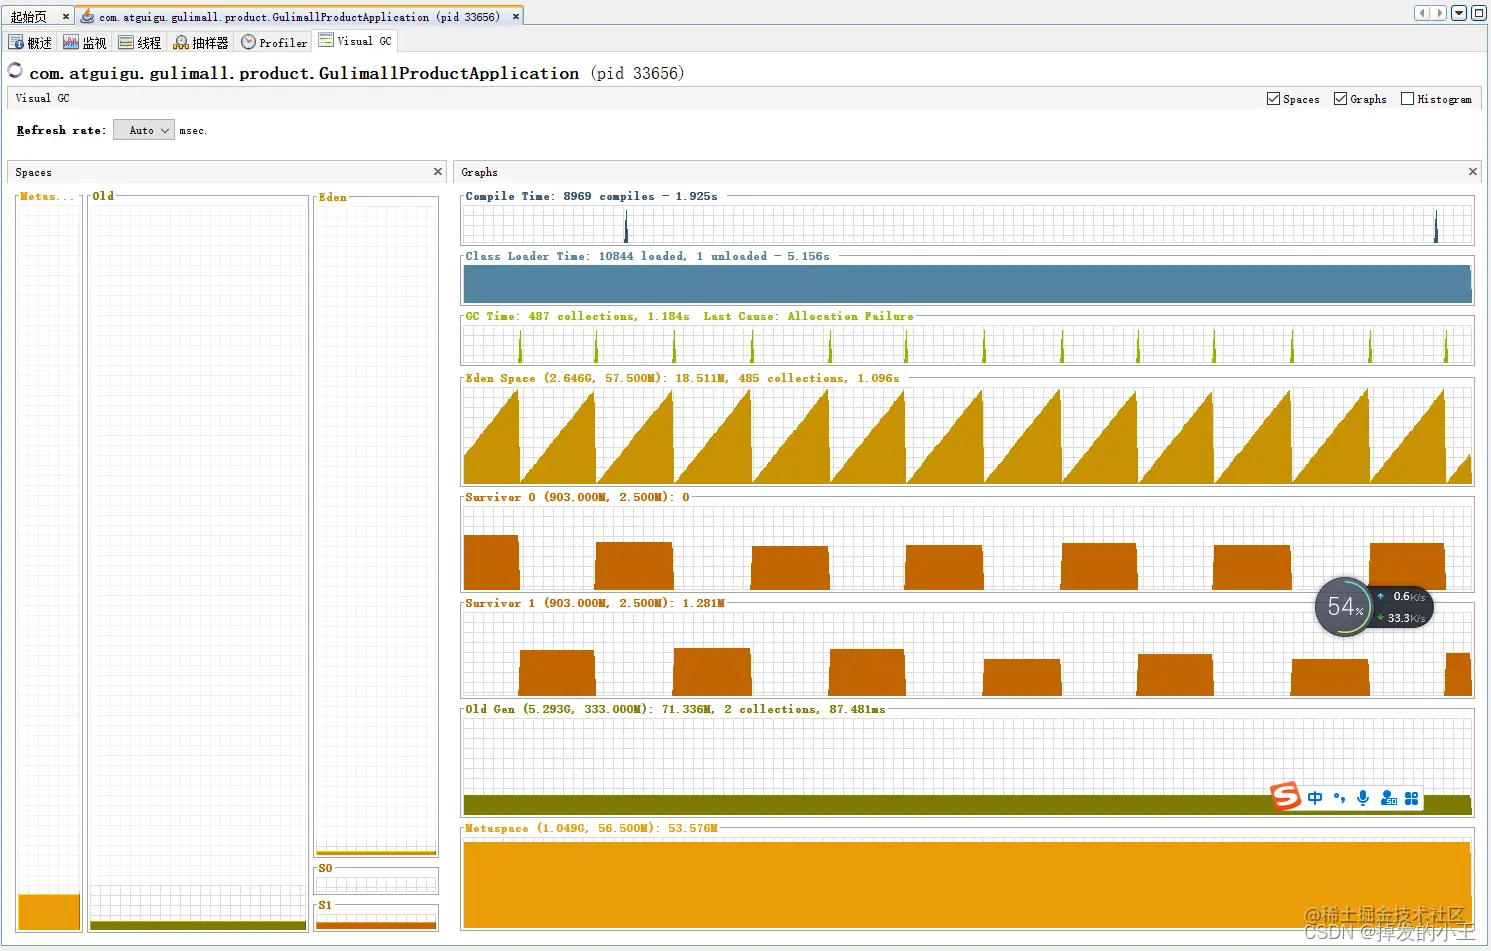Open the Sogou toolbox grid icon

pos(1412,798)
